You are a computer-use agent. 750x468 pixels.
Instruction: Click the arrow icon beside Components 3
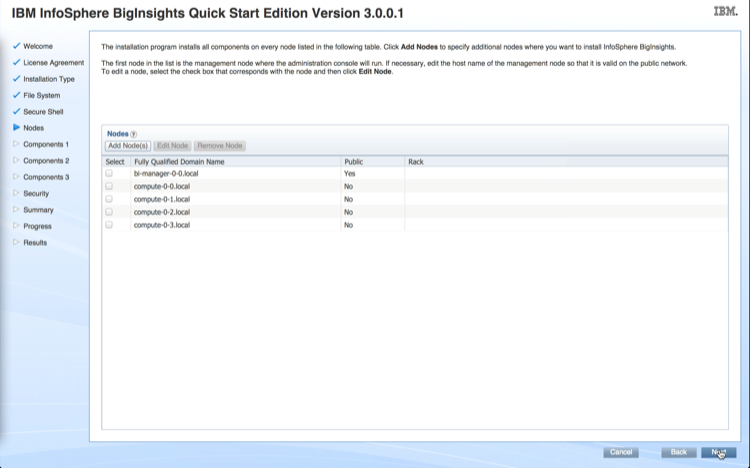point(16,177)
